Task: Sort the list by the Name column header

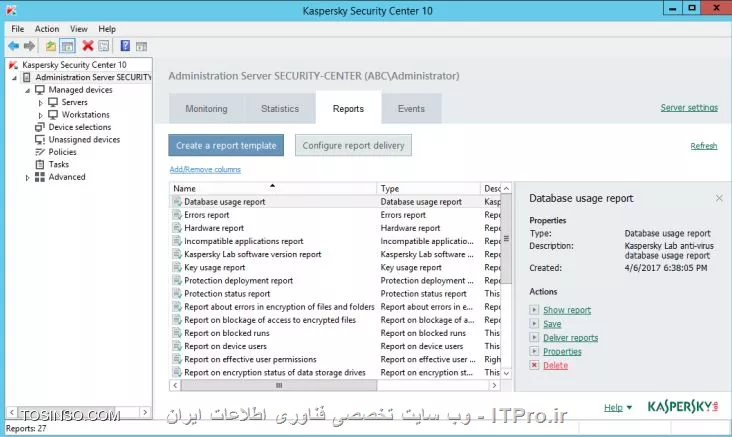Action: tap(273, 188)
